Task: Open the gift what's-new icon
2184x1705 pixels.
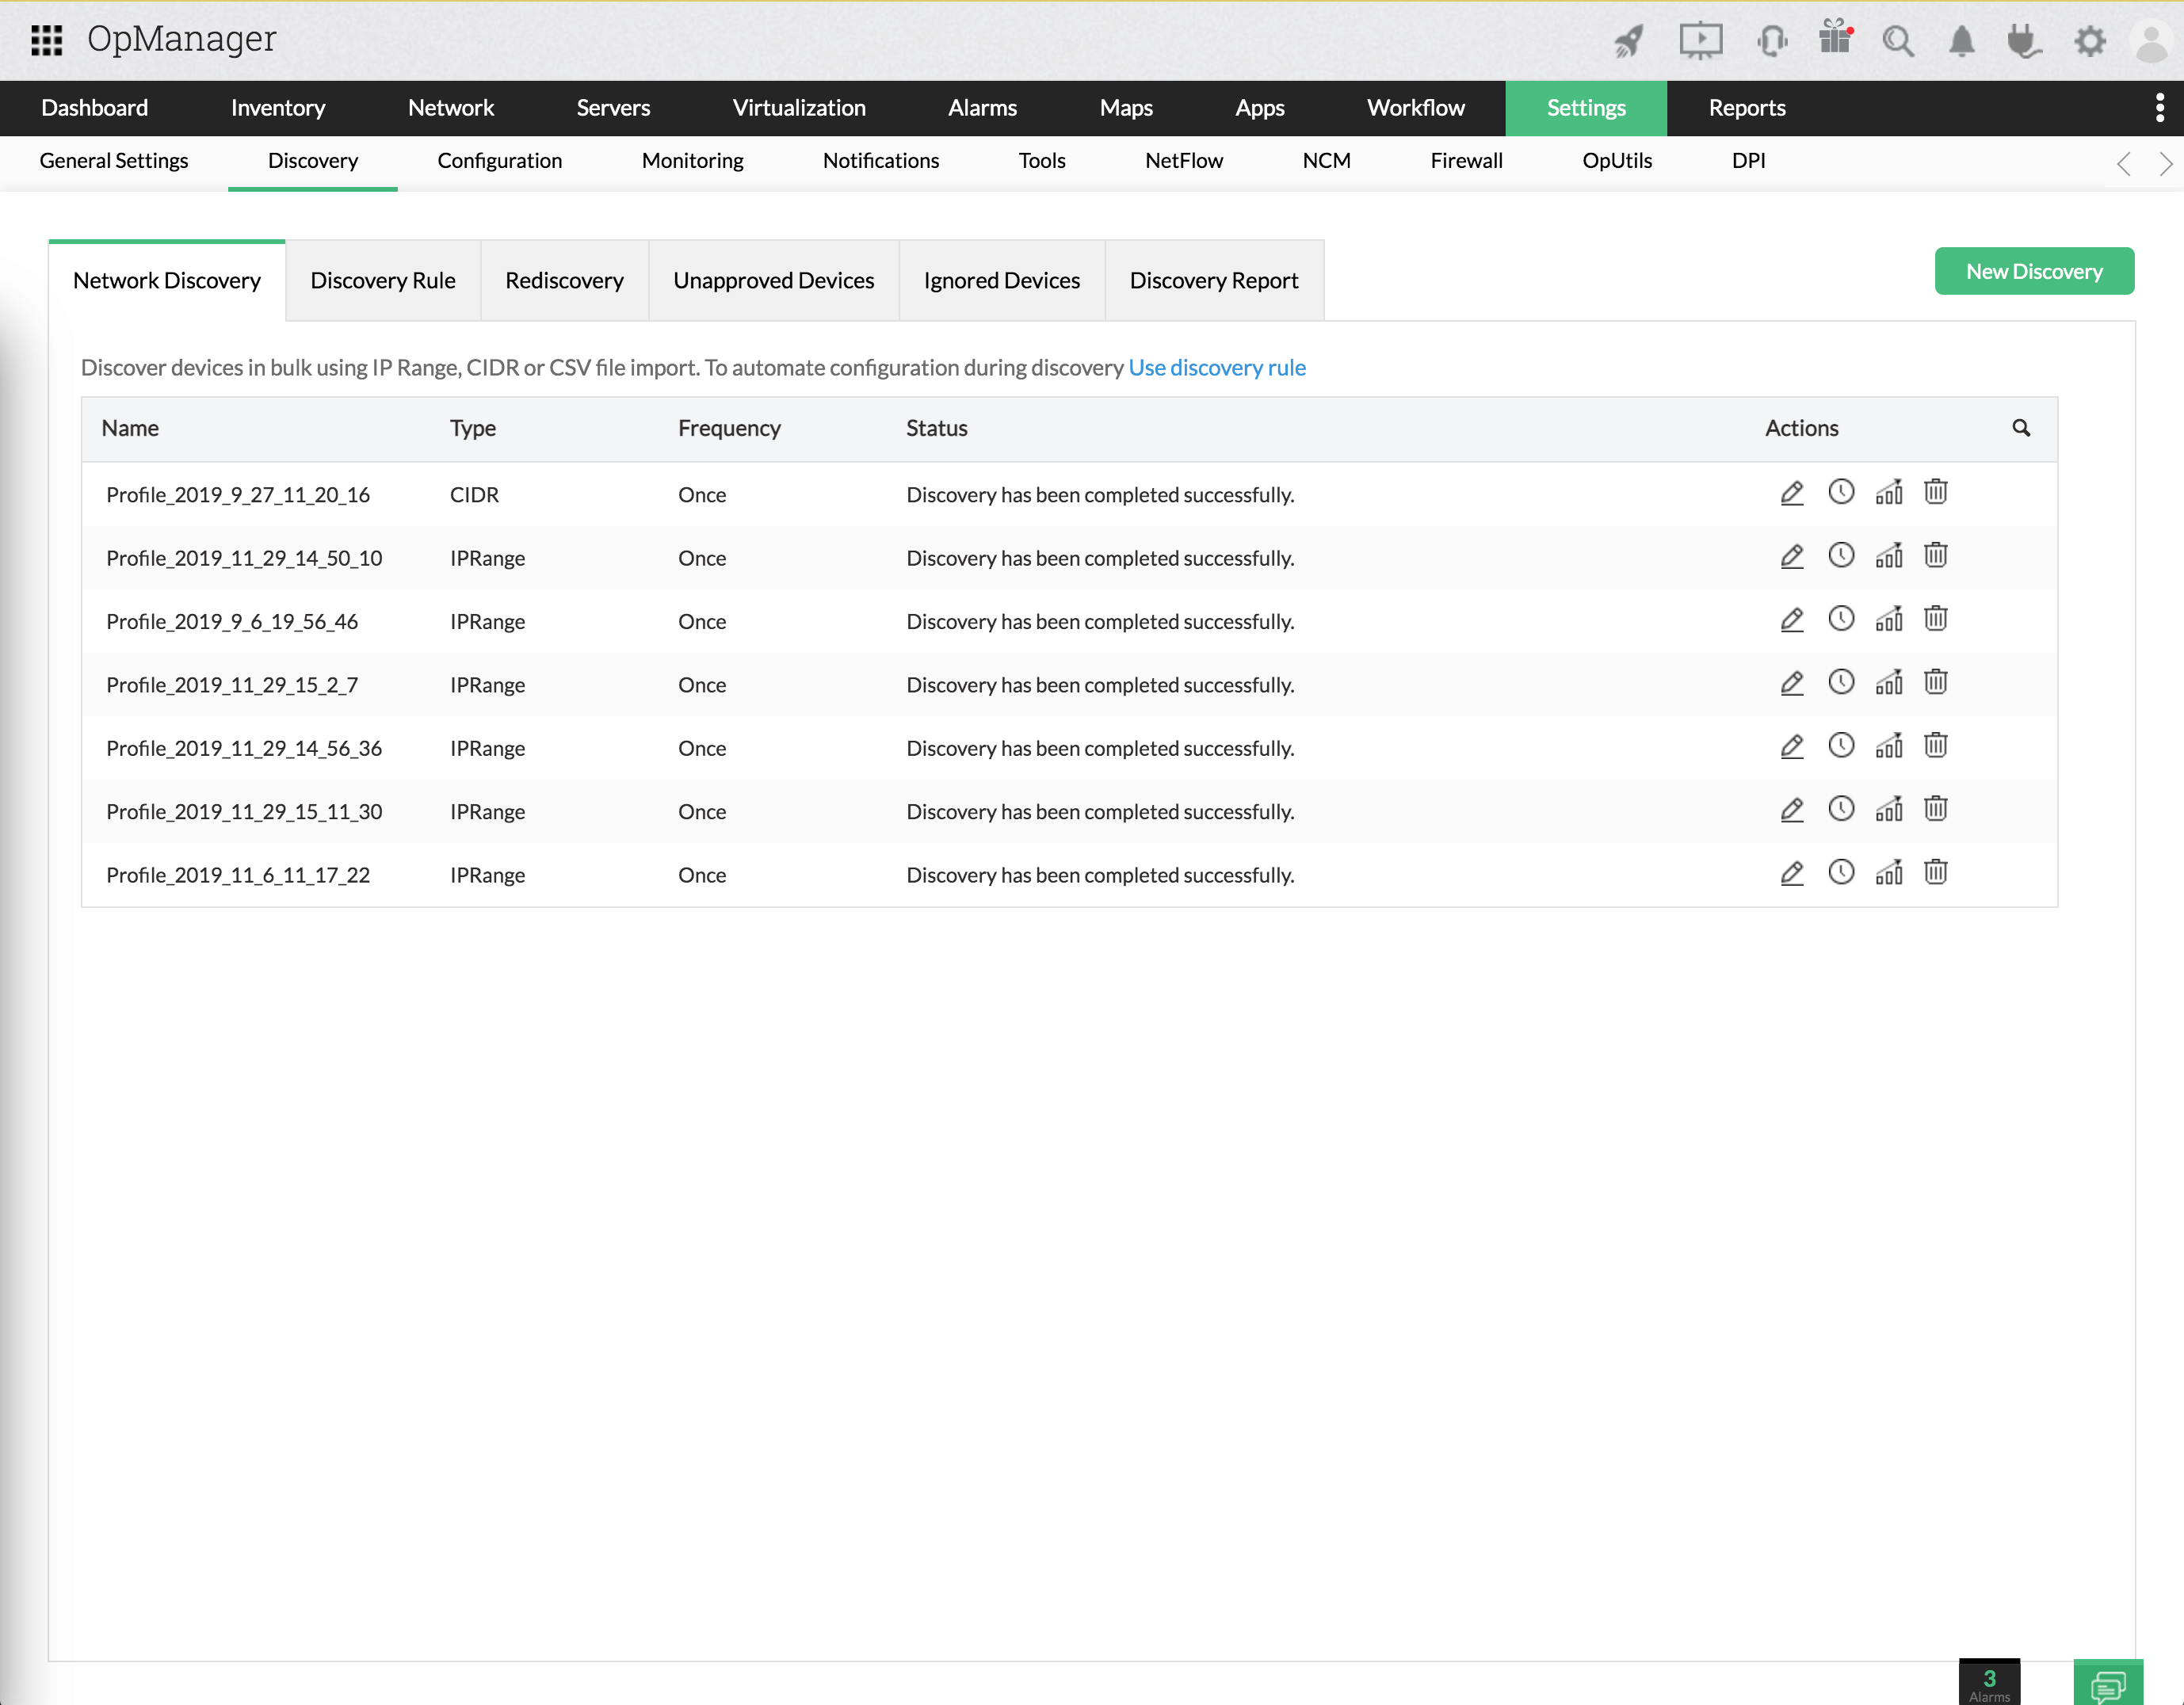Action: pos(1835,38)
